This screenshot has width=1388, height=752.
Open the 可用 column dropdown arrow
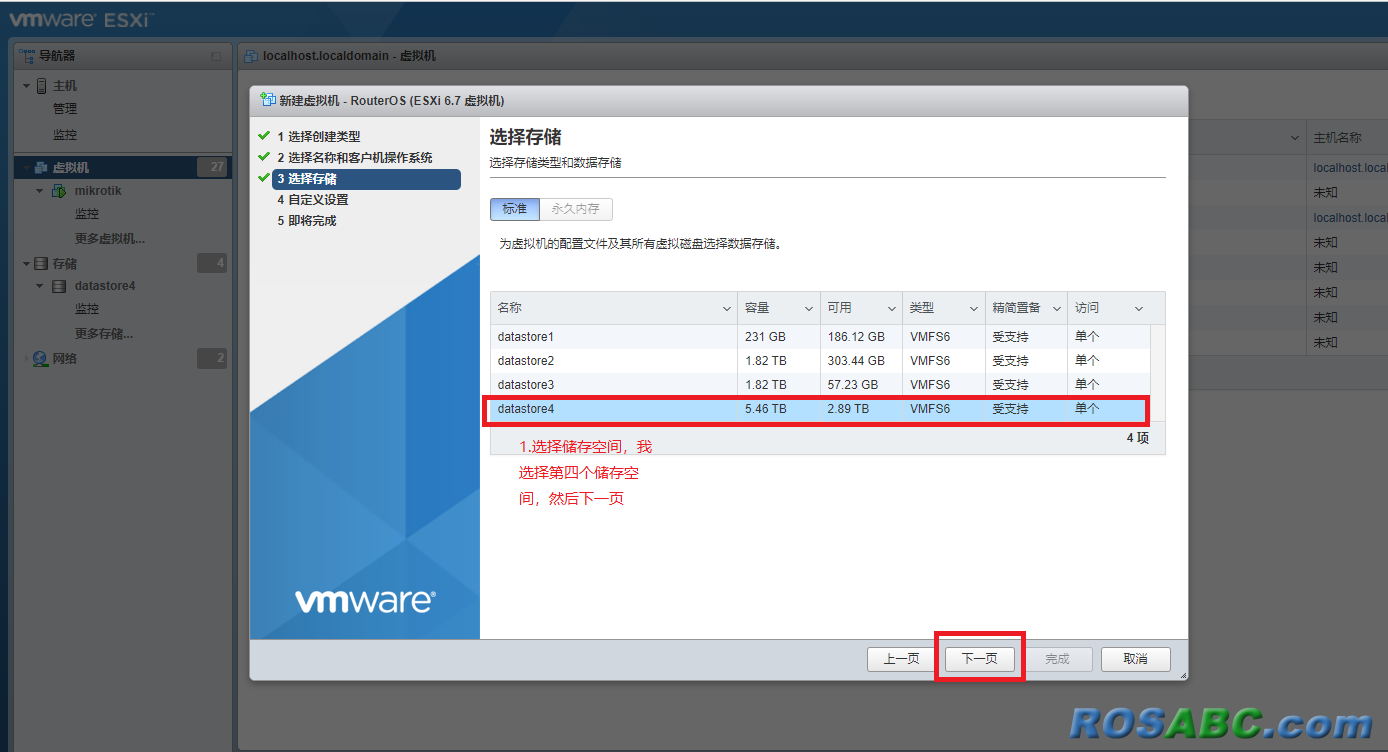[890, 309]
